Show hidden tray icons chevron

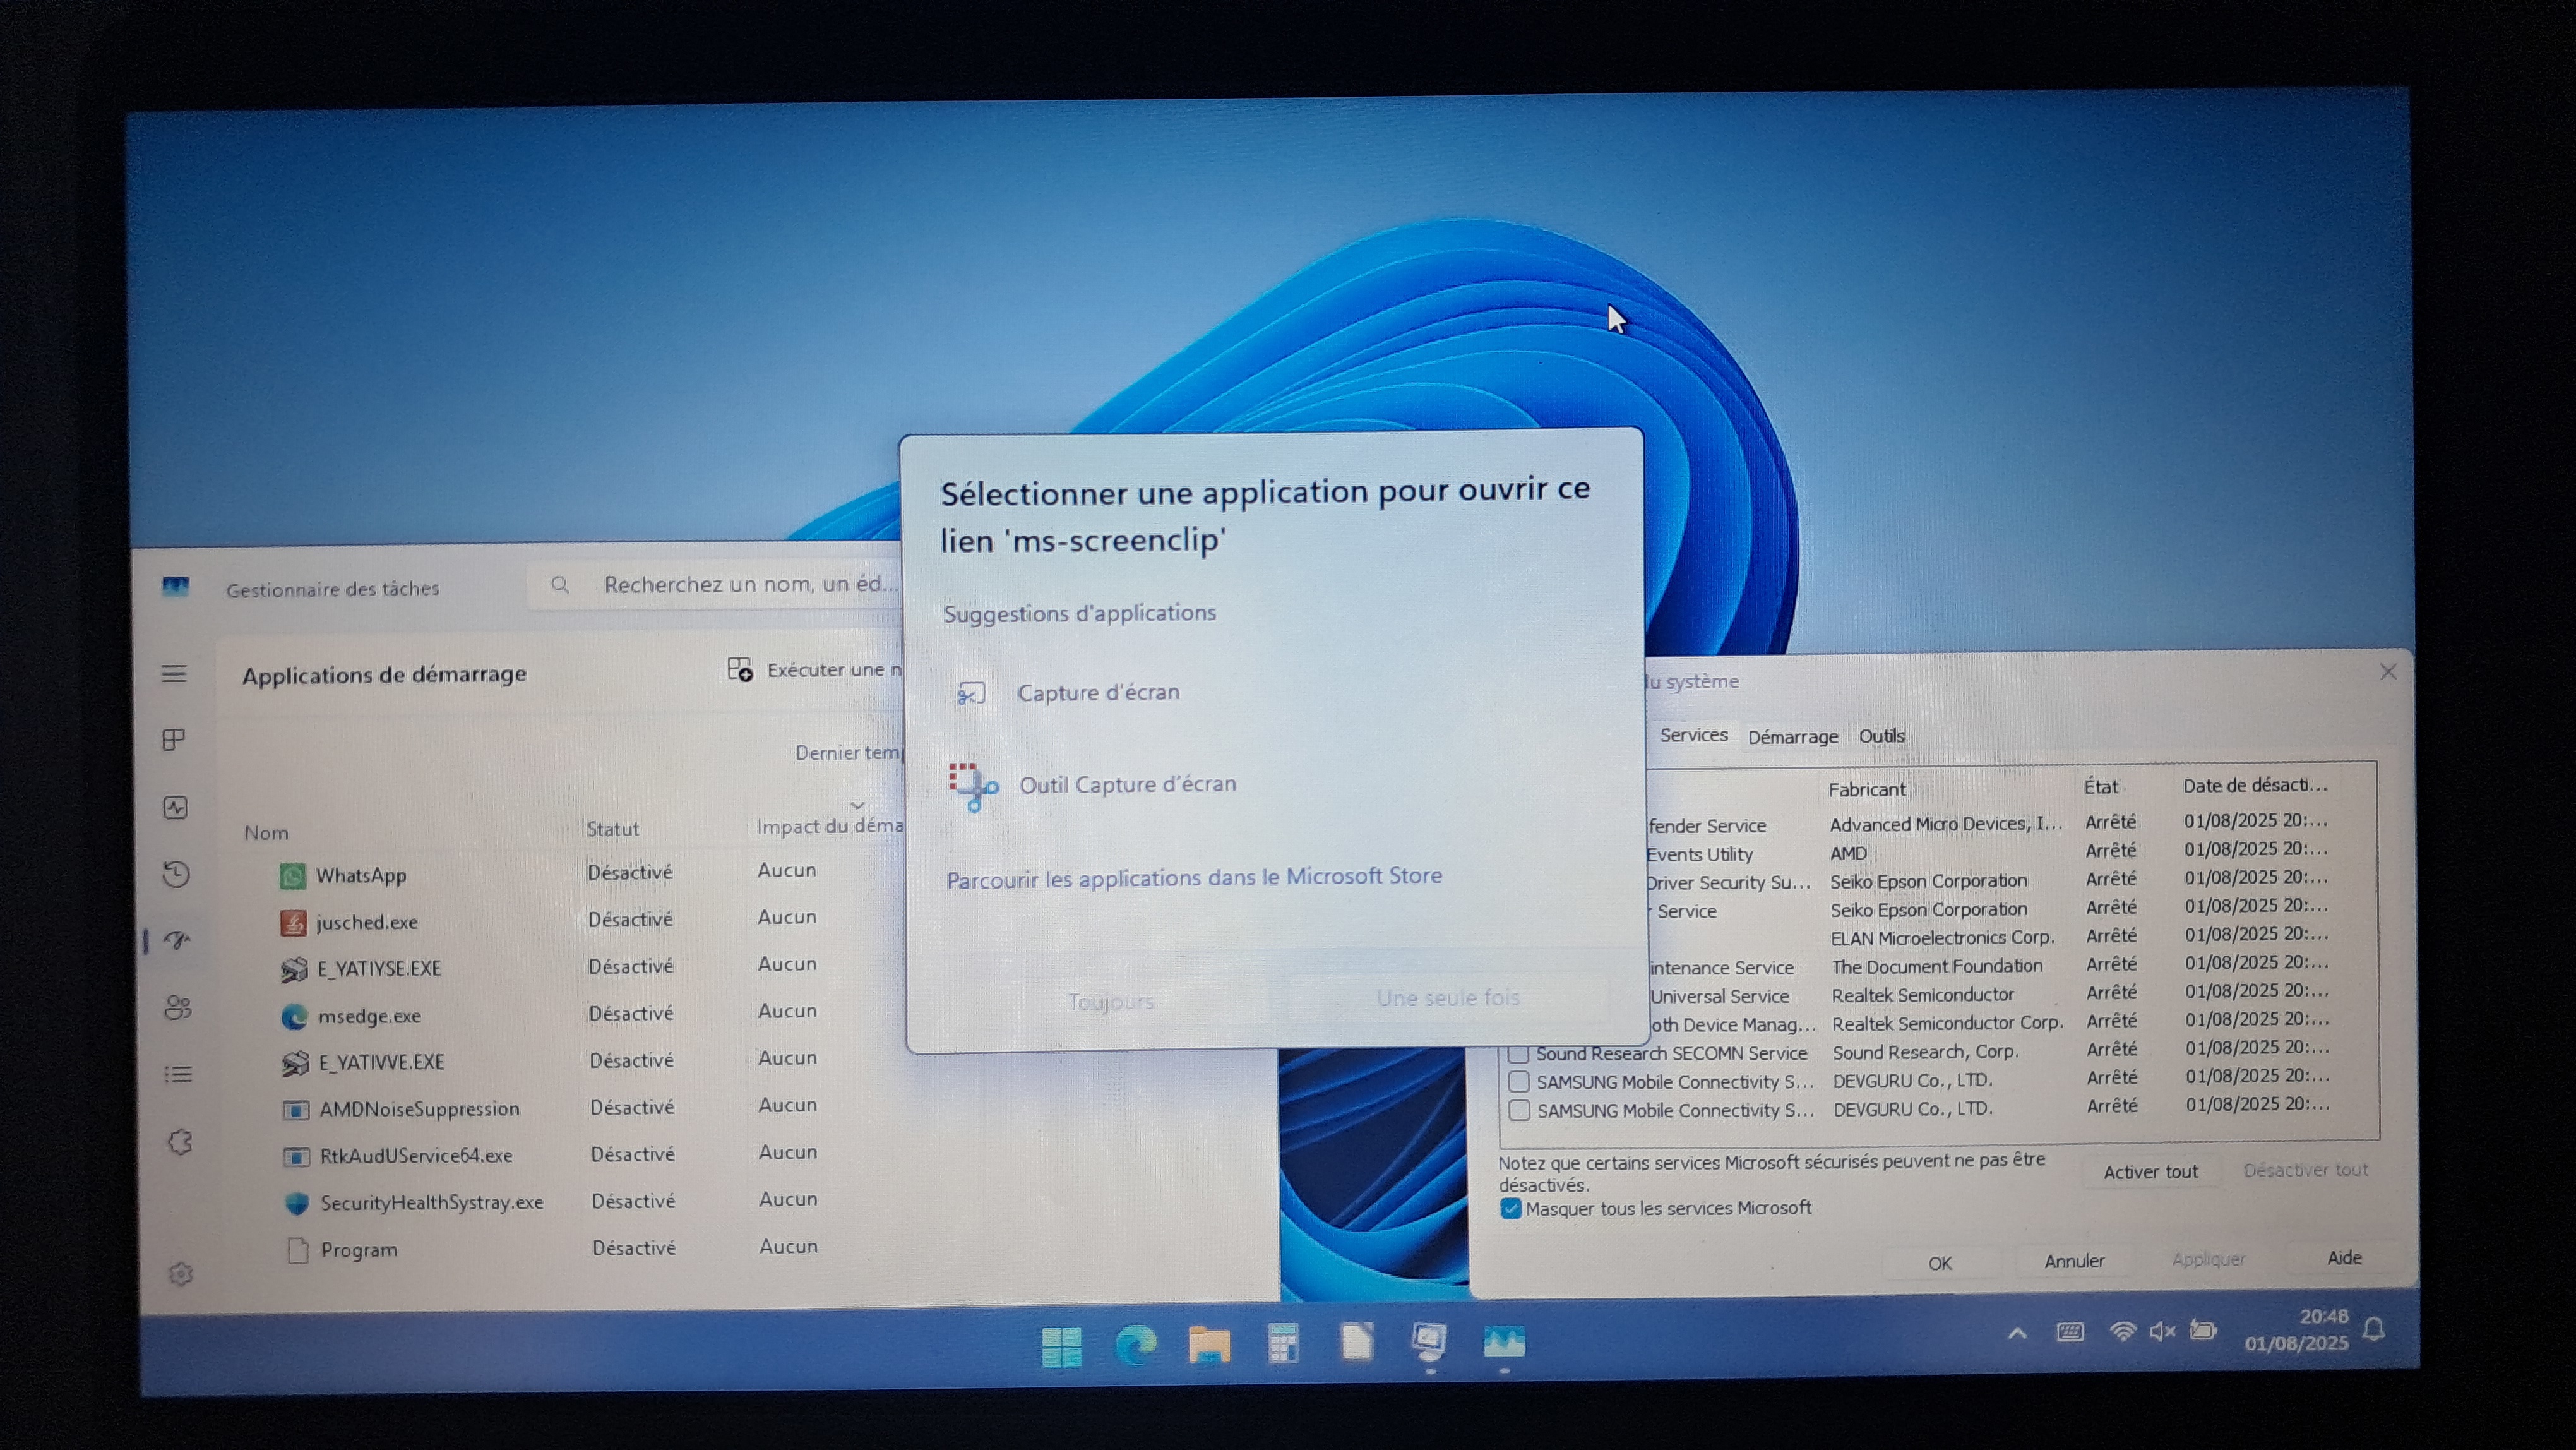[x=2017, y=1333]
